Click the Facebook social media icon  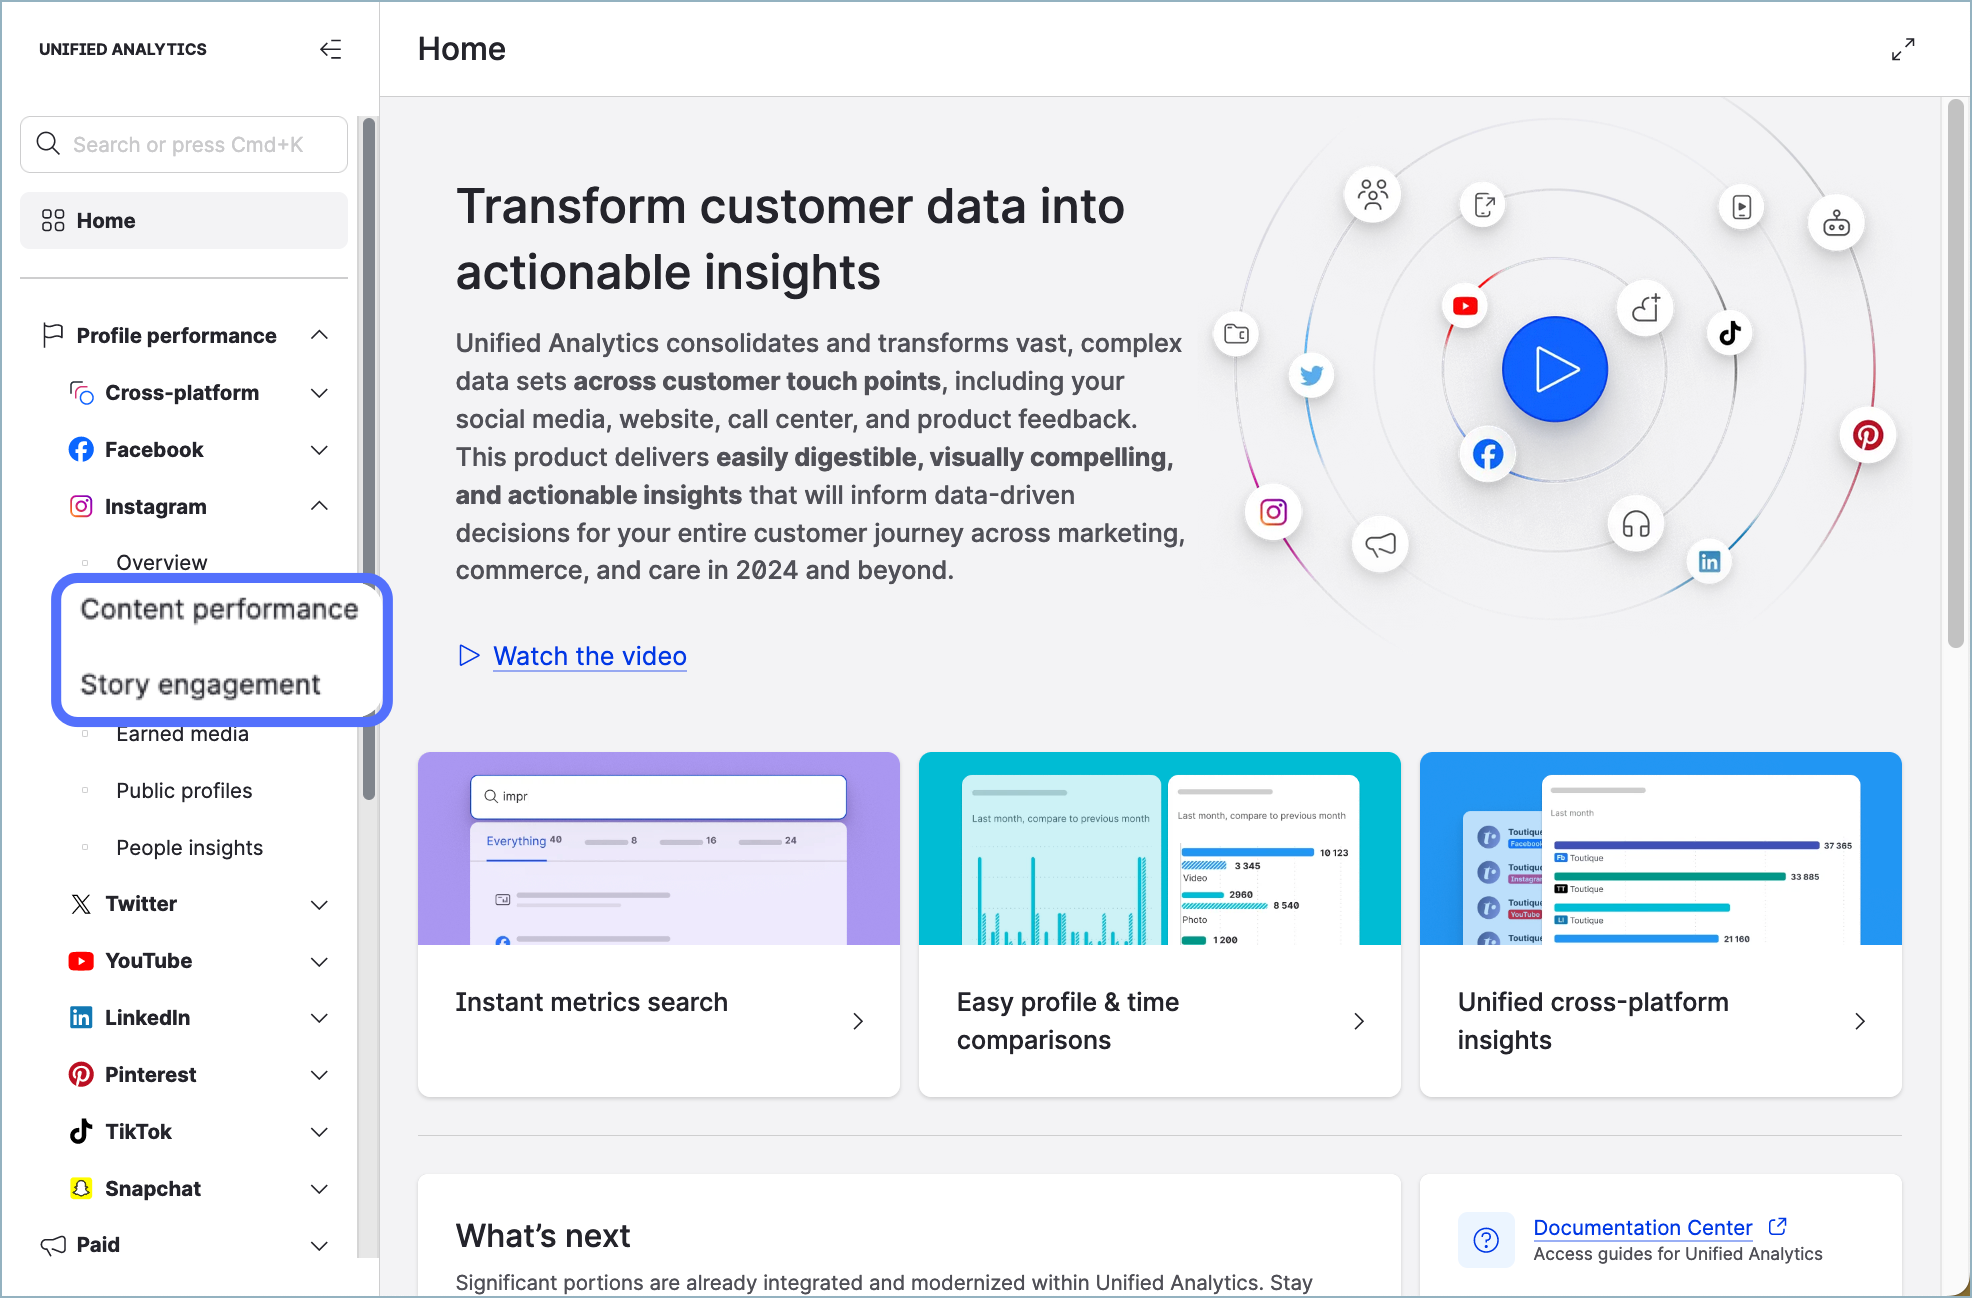pyautogui.click(x=1490, y=451)
